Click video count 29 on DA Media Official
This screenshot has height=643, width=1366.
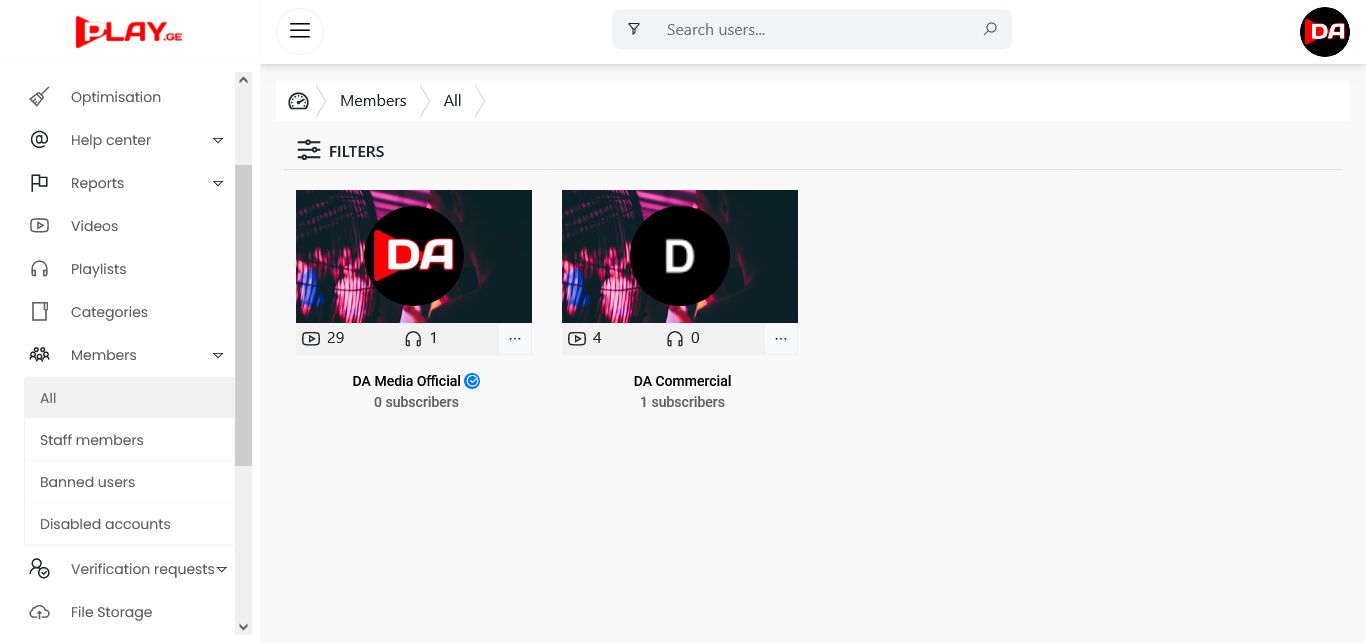pos(336,338)
